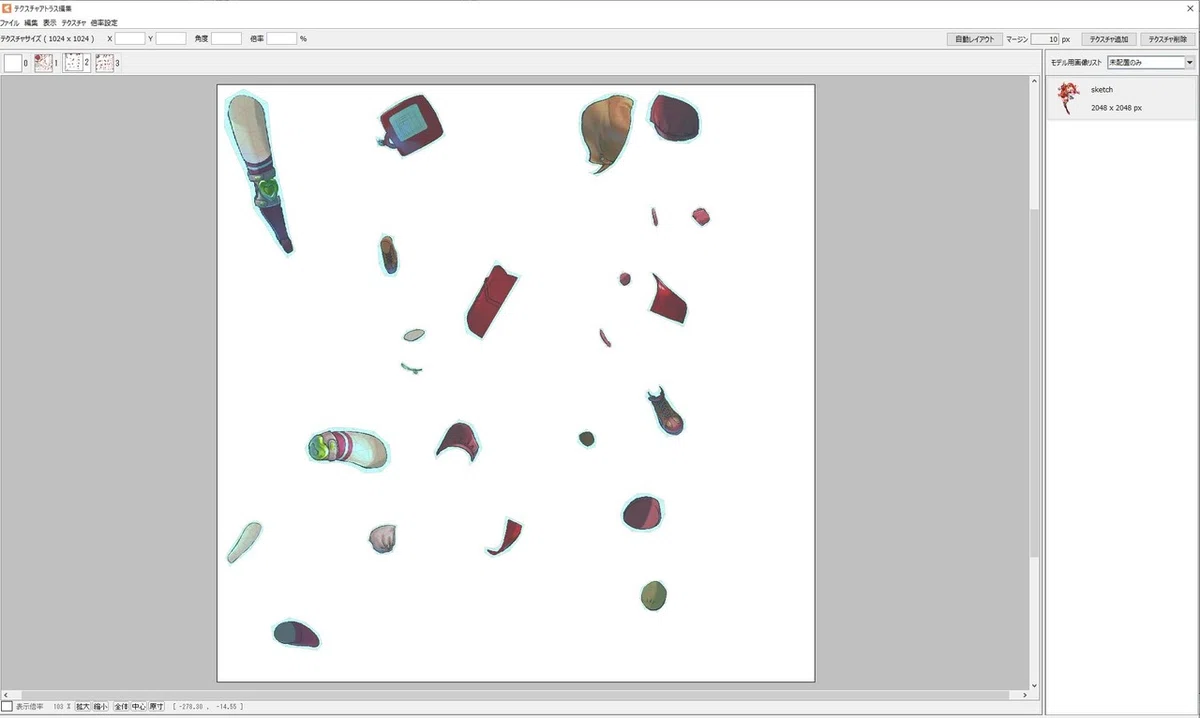This screenshot has width=1200, height=718.
Task: Open the 倍率設定 menu
Action: point(104,22)
